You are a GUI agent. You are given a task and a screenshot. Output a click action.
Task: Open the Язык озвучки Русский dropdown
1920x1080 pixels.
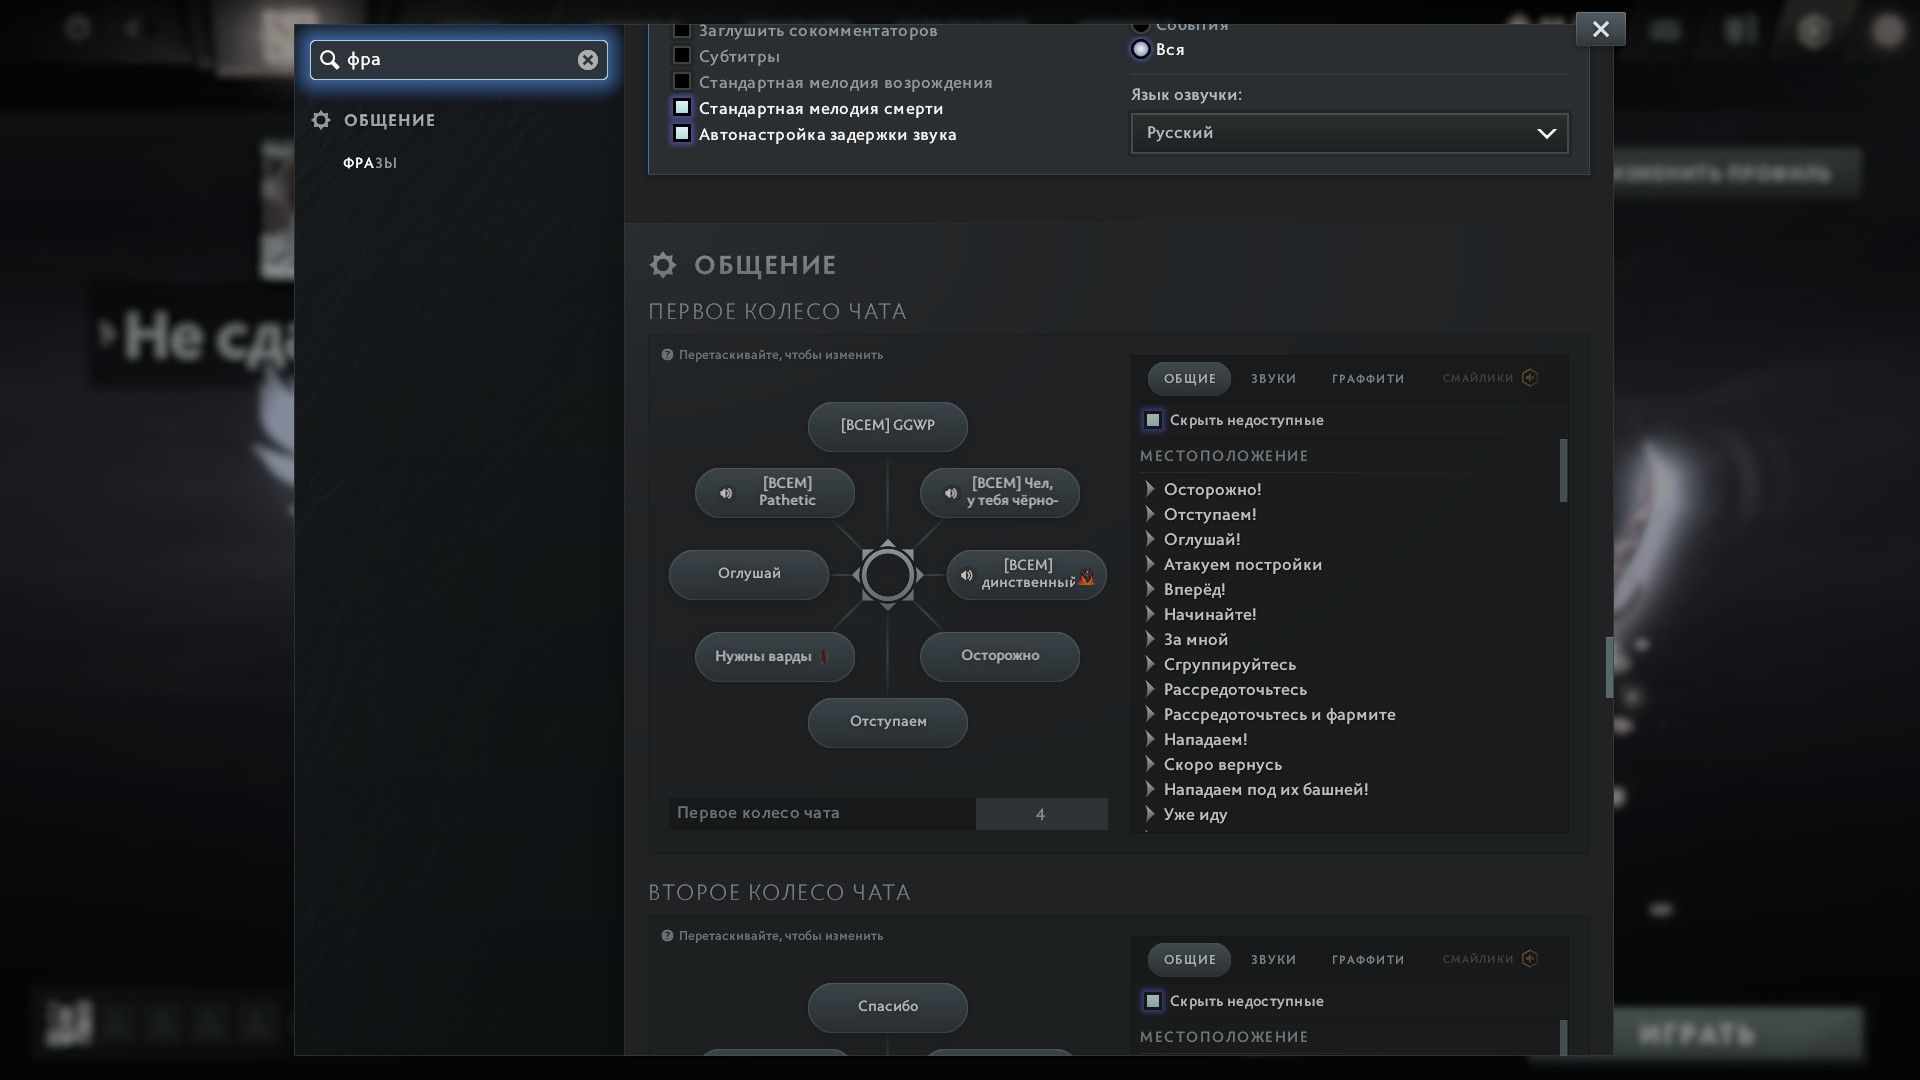pos(1348,133)
